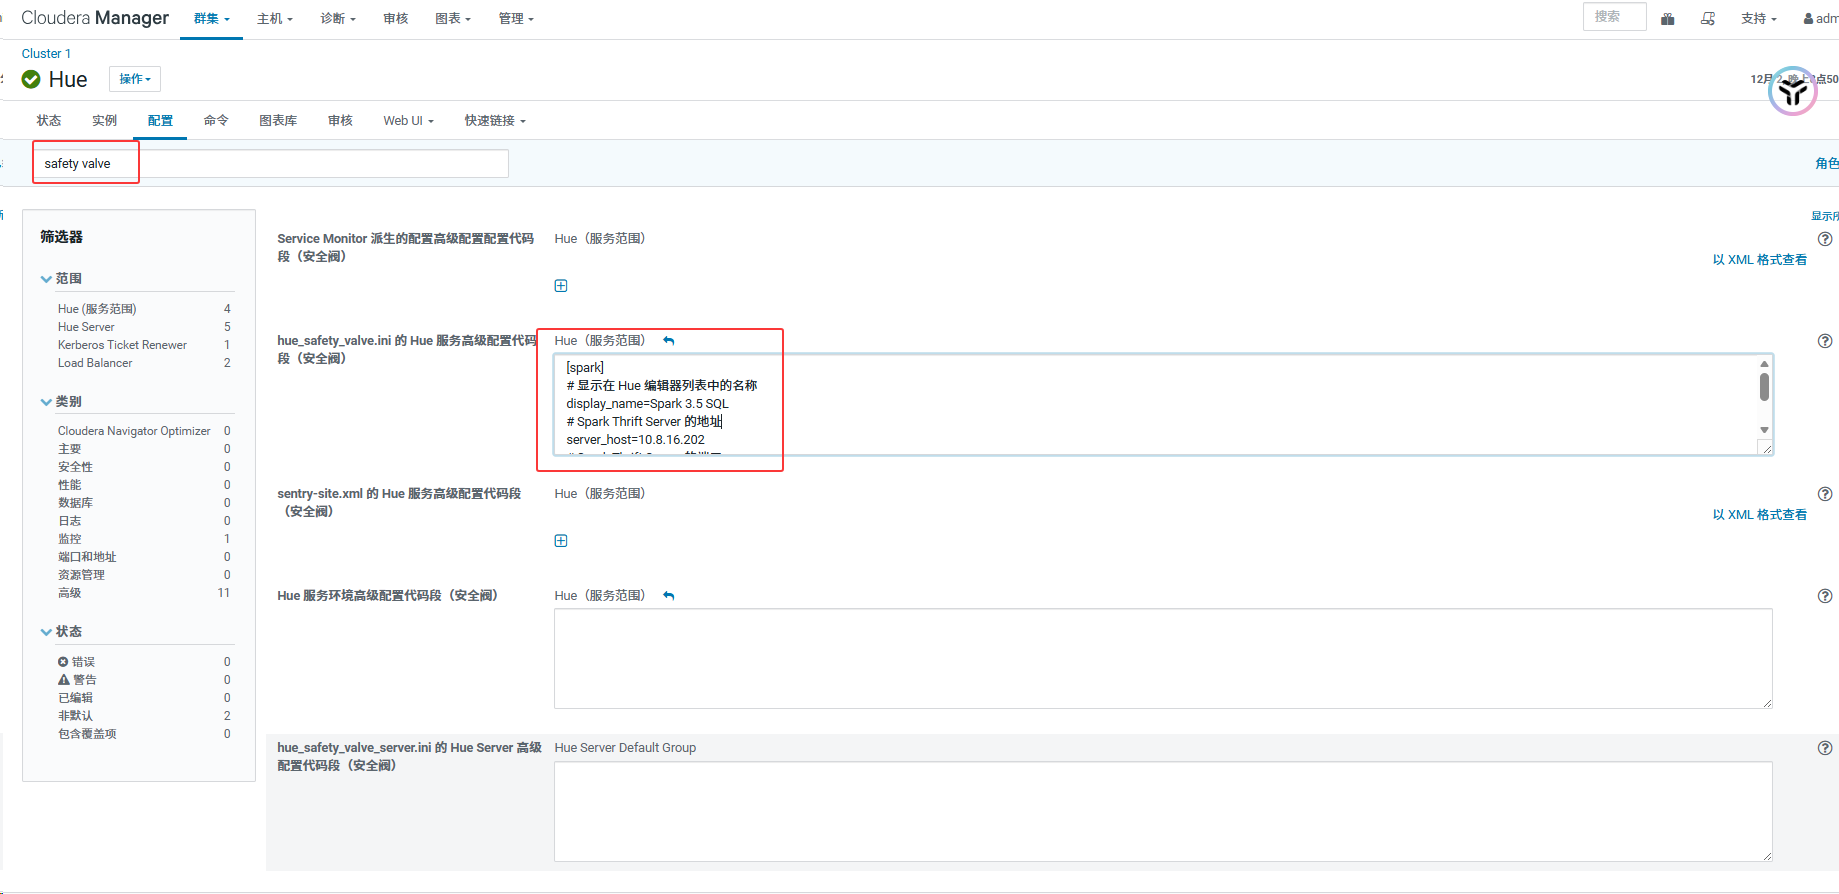Open help for Service Monitor safety valve
The image size is (1839, 894).
click(1825, 239)
